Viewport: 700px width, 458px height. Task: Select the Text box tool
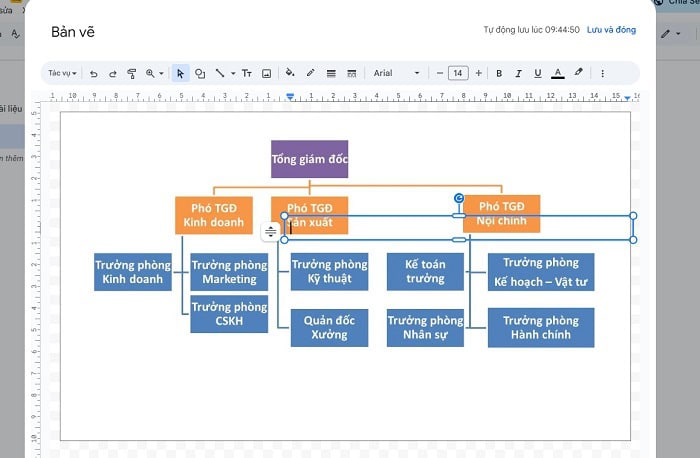pos(247,73)
